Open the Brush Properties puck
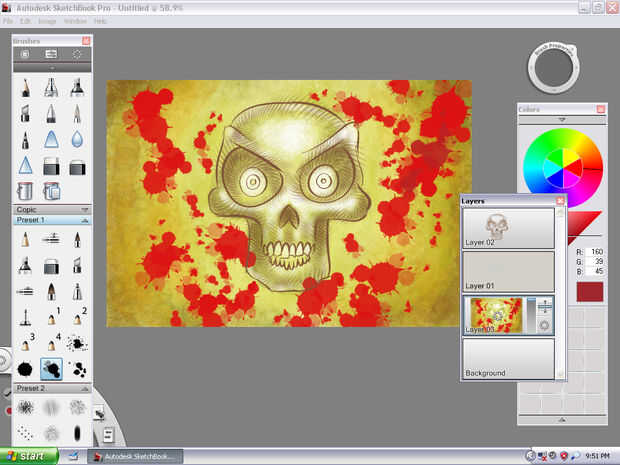The image size is (620, 465). [554, 68]
